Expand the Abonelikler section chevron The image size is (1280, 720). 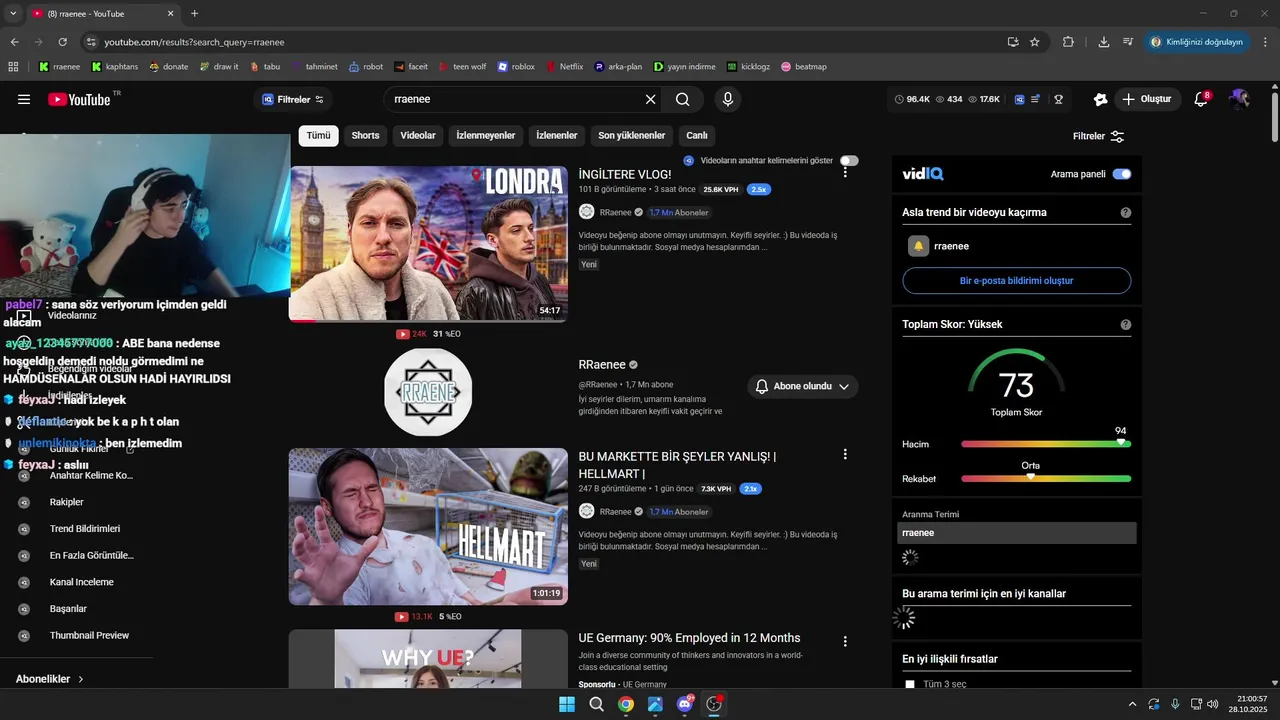[81, 679]
